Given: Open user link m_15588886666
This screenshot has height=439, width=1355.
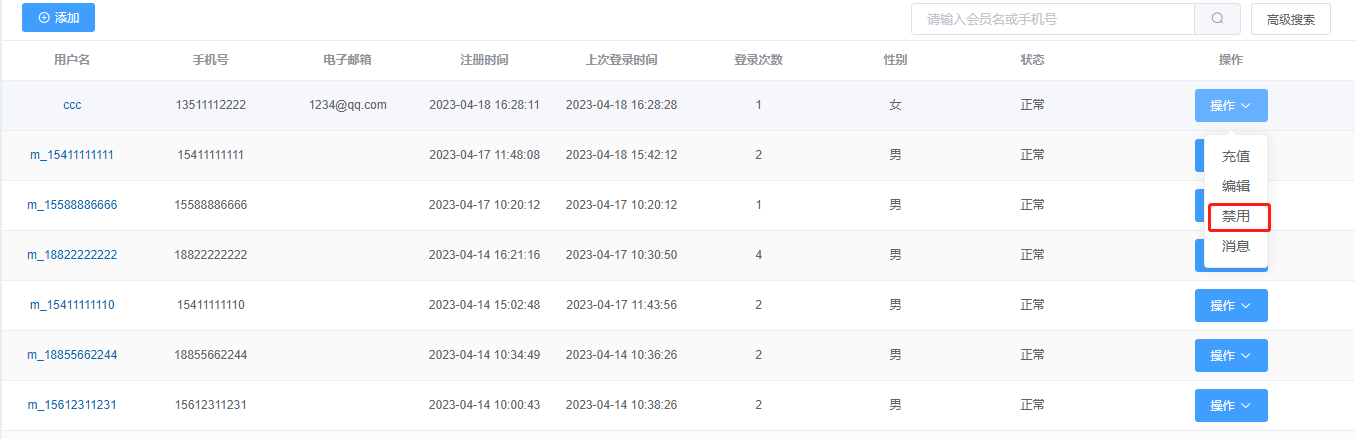Looking at the screenshot, I should (x=72, y=205).
